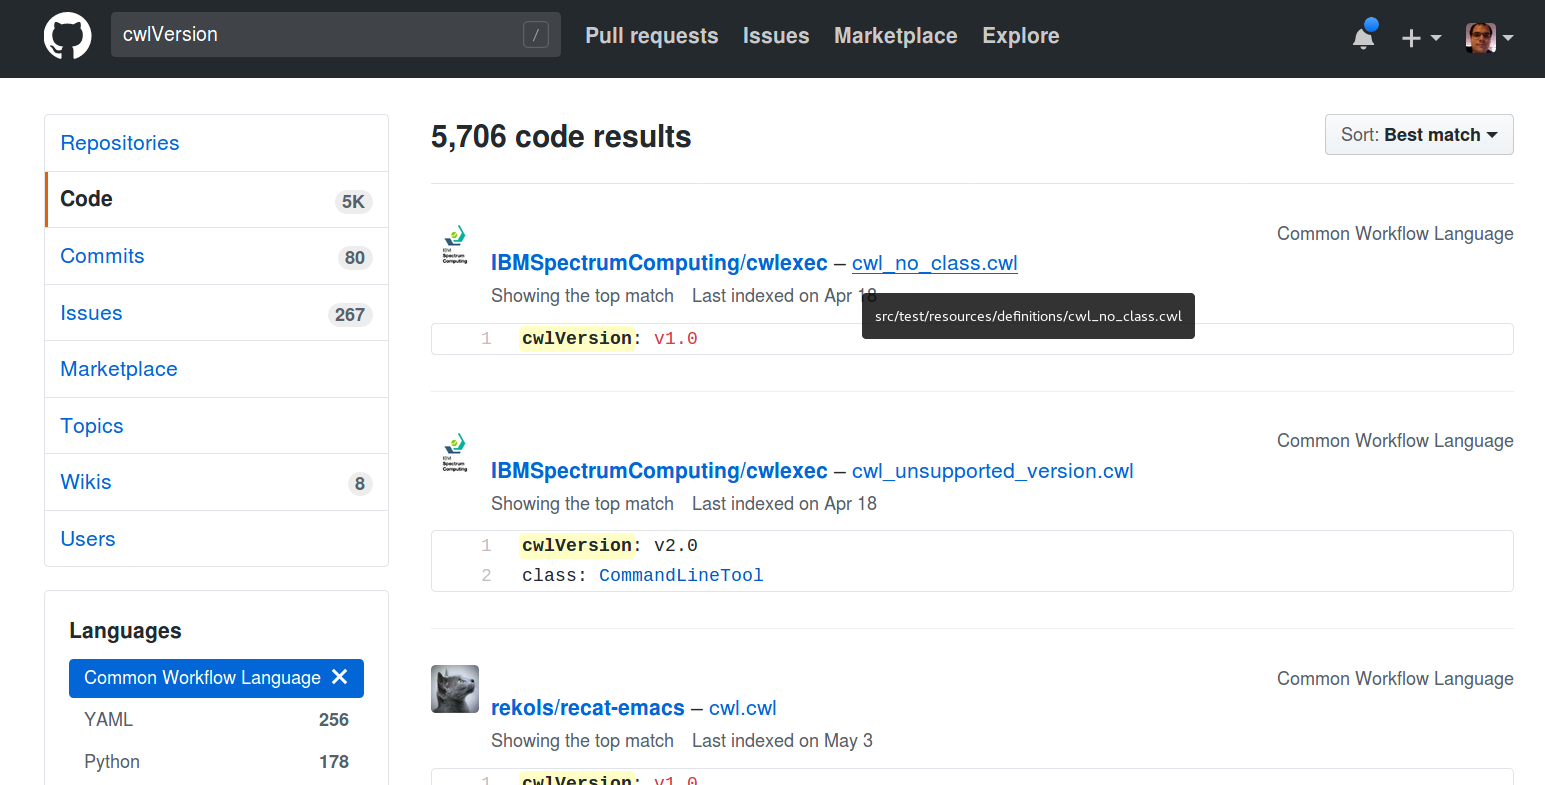Click the highlighted cwlVersion in the v2.0 snippet

click(577, 545)
